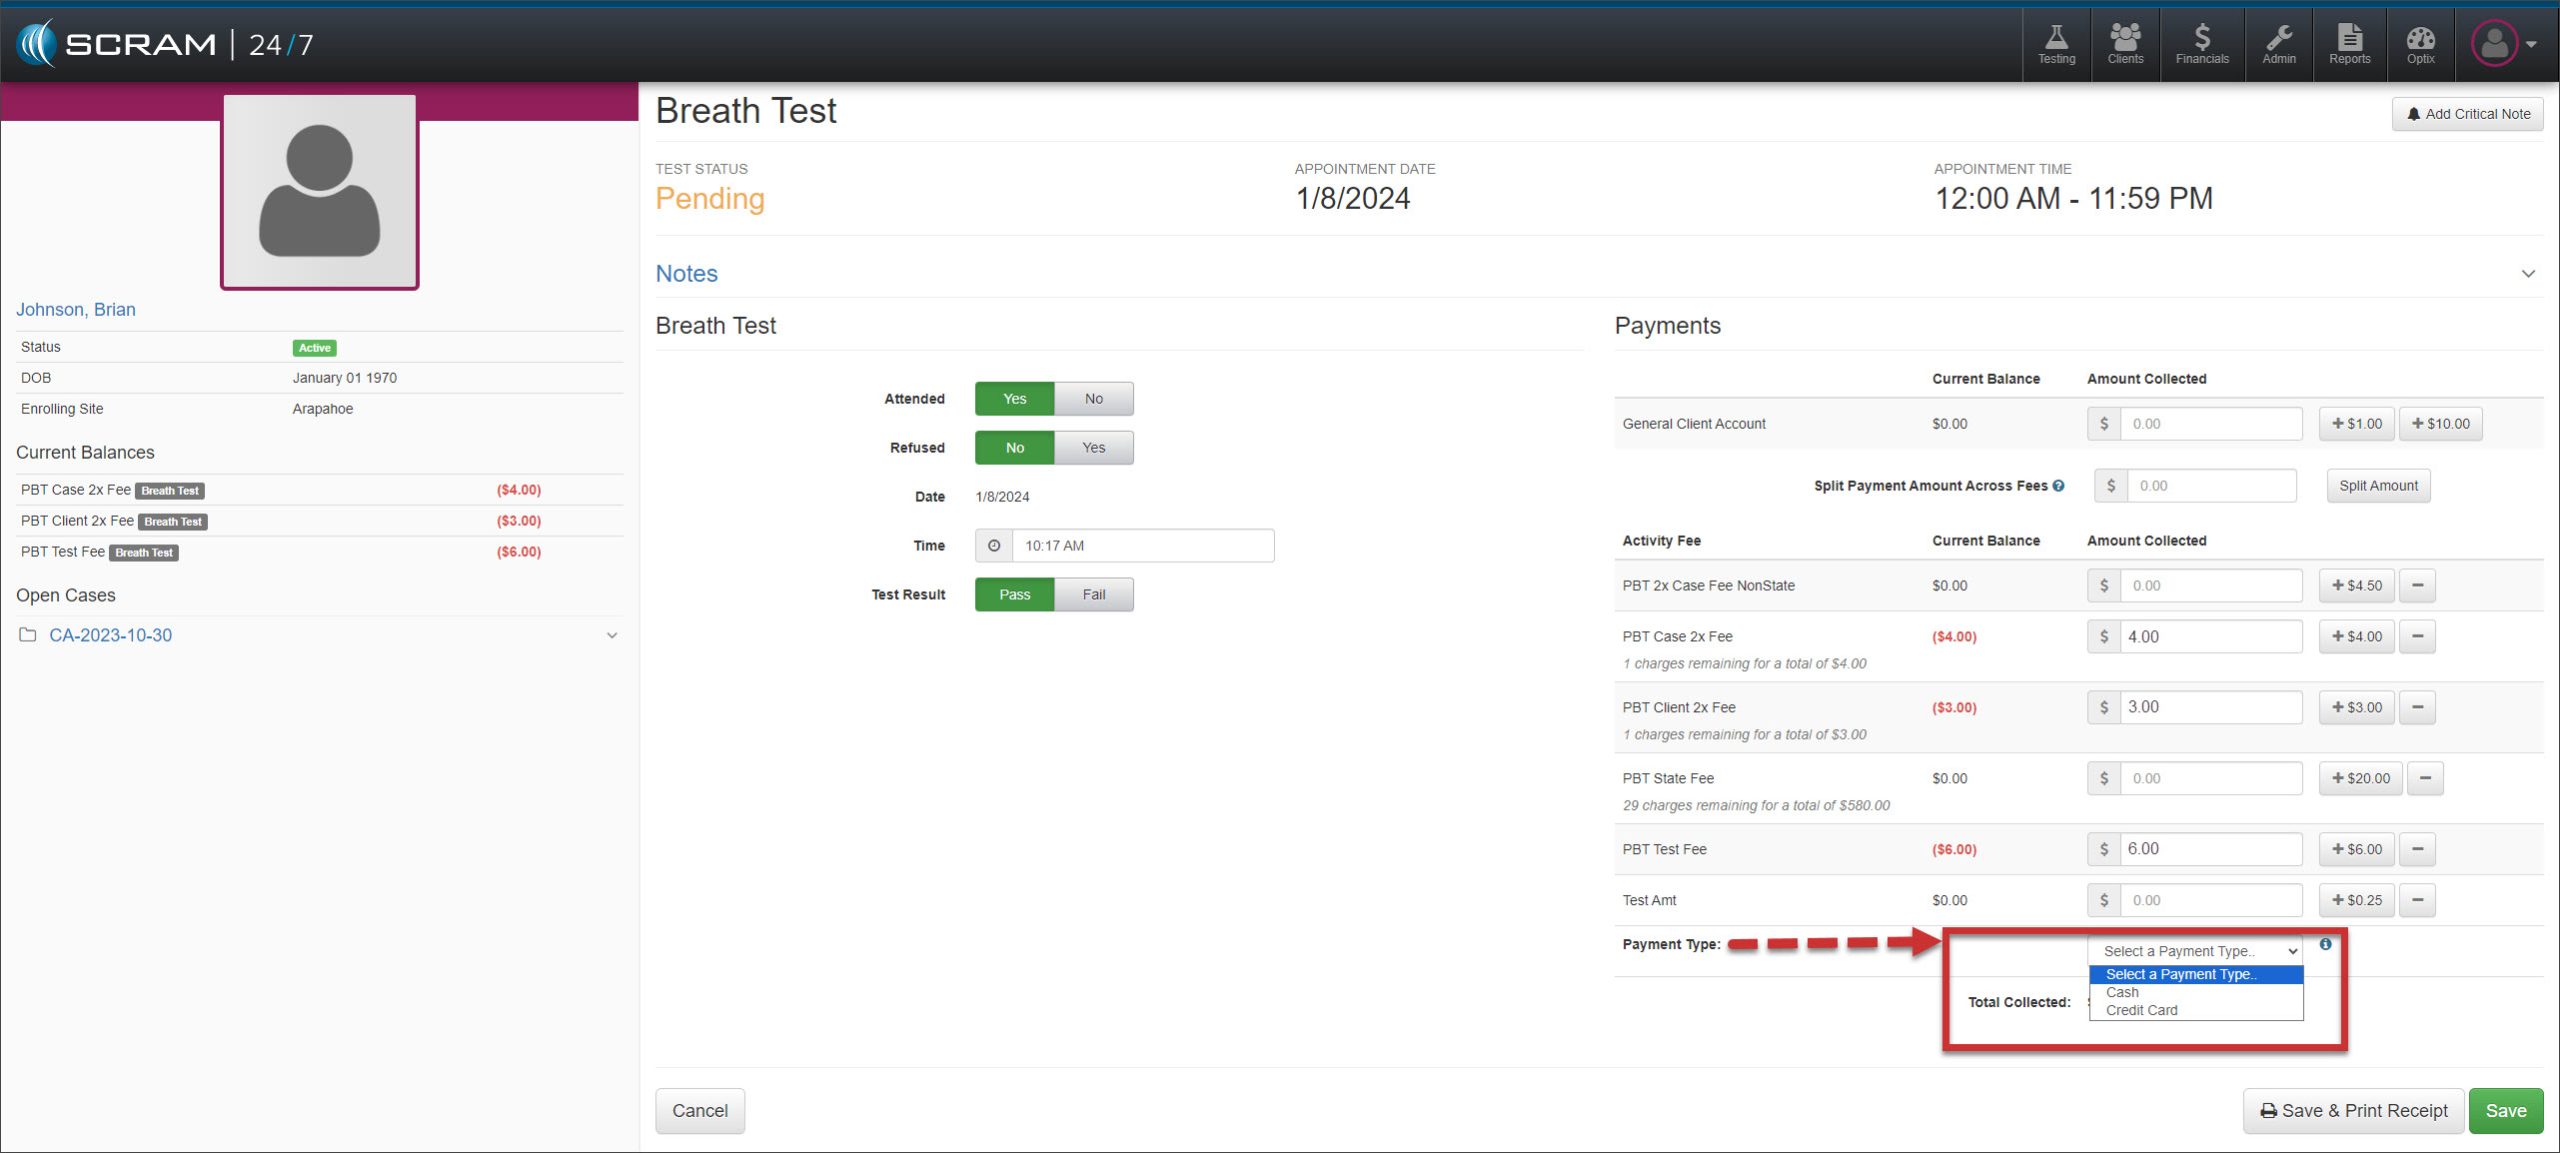The image size is (2560, 1153).
Task: Set Attended toggle to No
Action: (1093, 399)
